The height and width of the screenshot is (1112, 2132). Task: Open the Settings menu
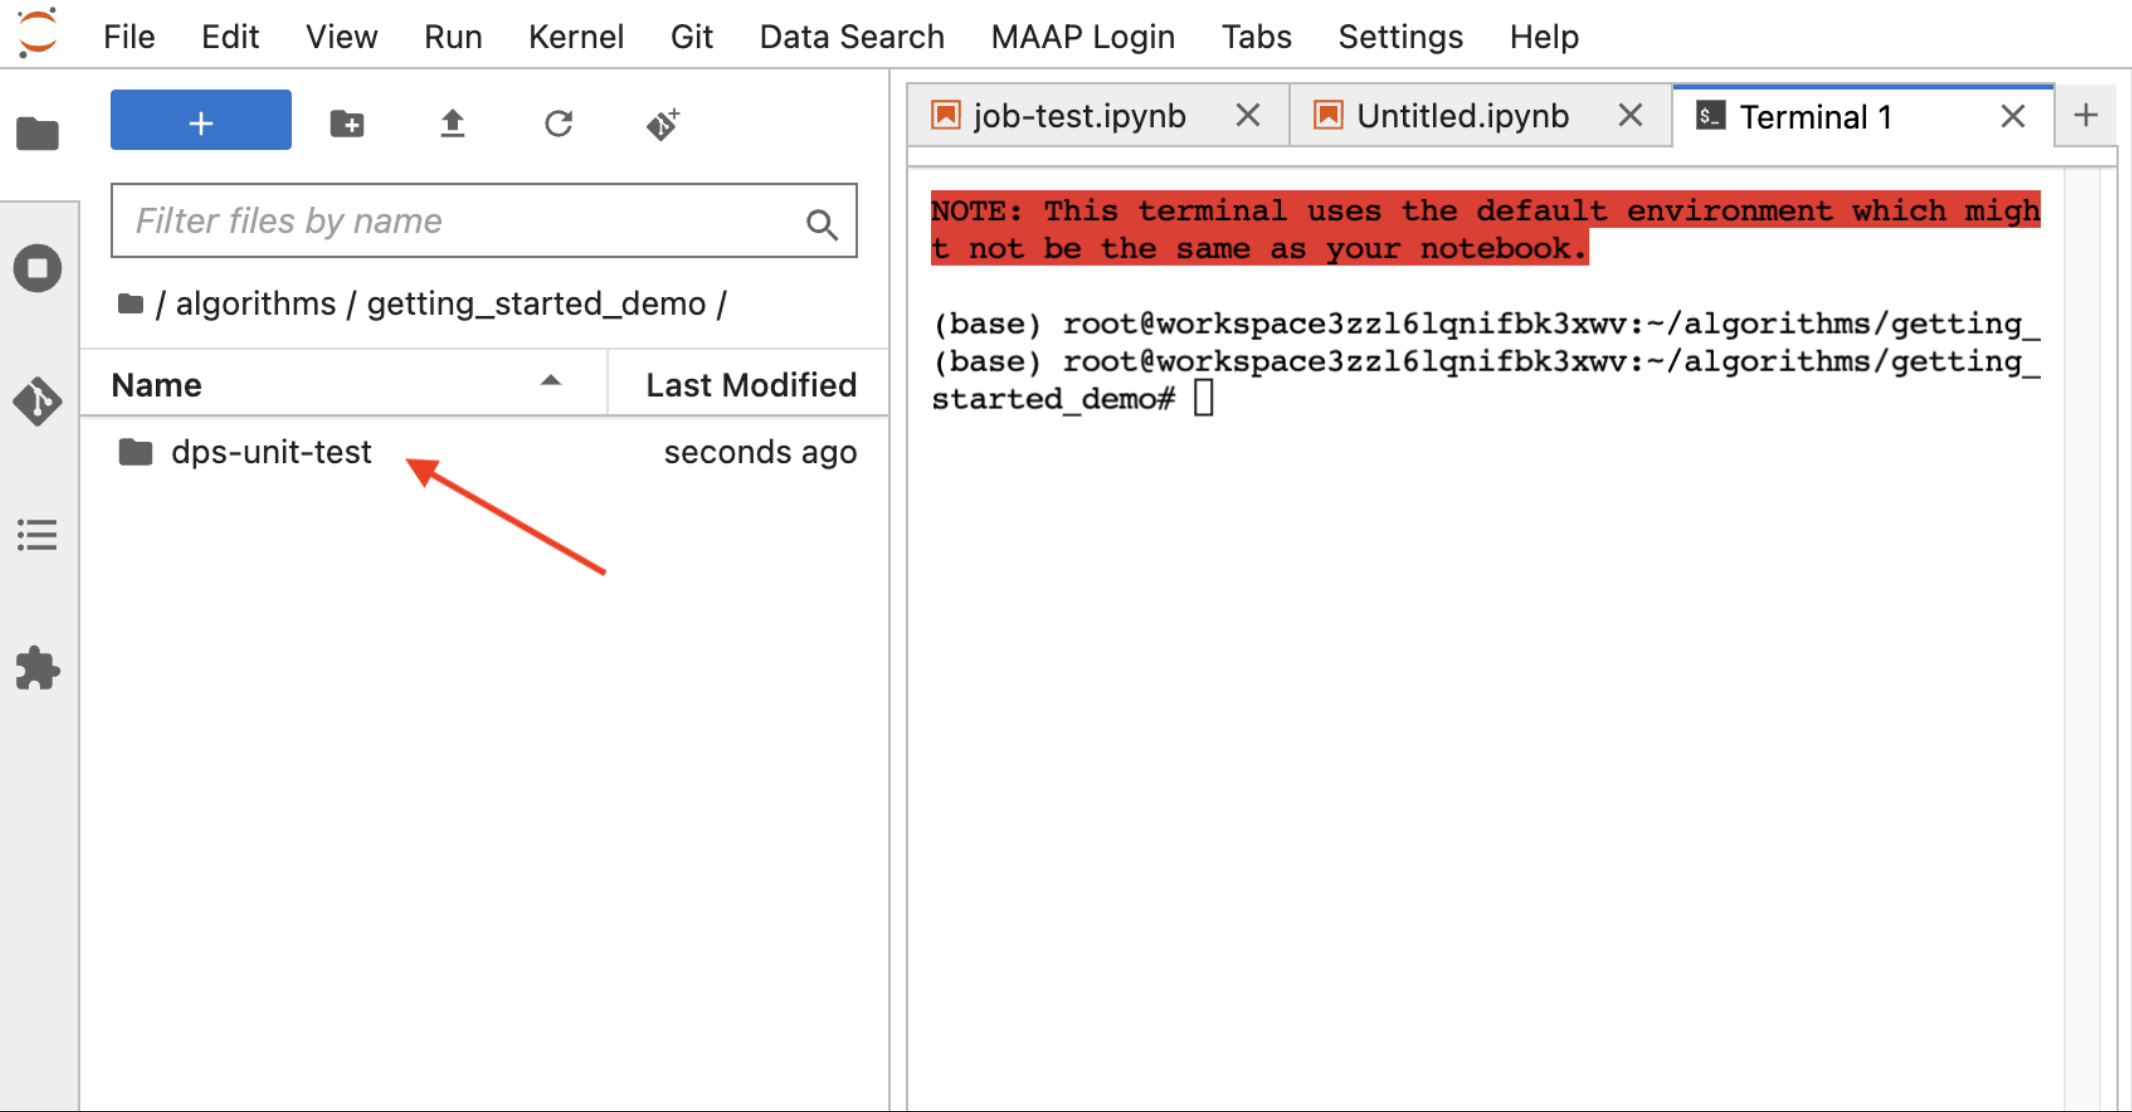pyautogui.click(x=1400, y=37)
